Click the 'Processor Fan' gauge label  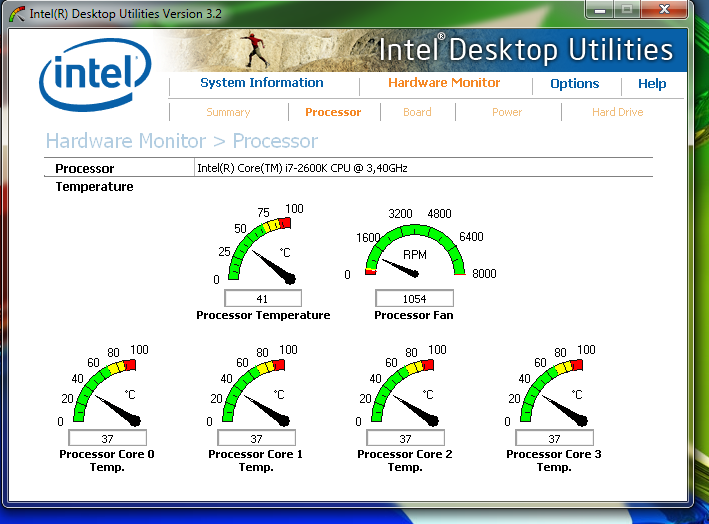[x=414, y=315]
